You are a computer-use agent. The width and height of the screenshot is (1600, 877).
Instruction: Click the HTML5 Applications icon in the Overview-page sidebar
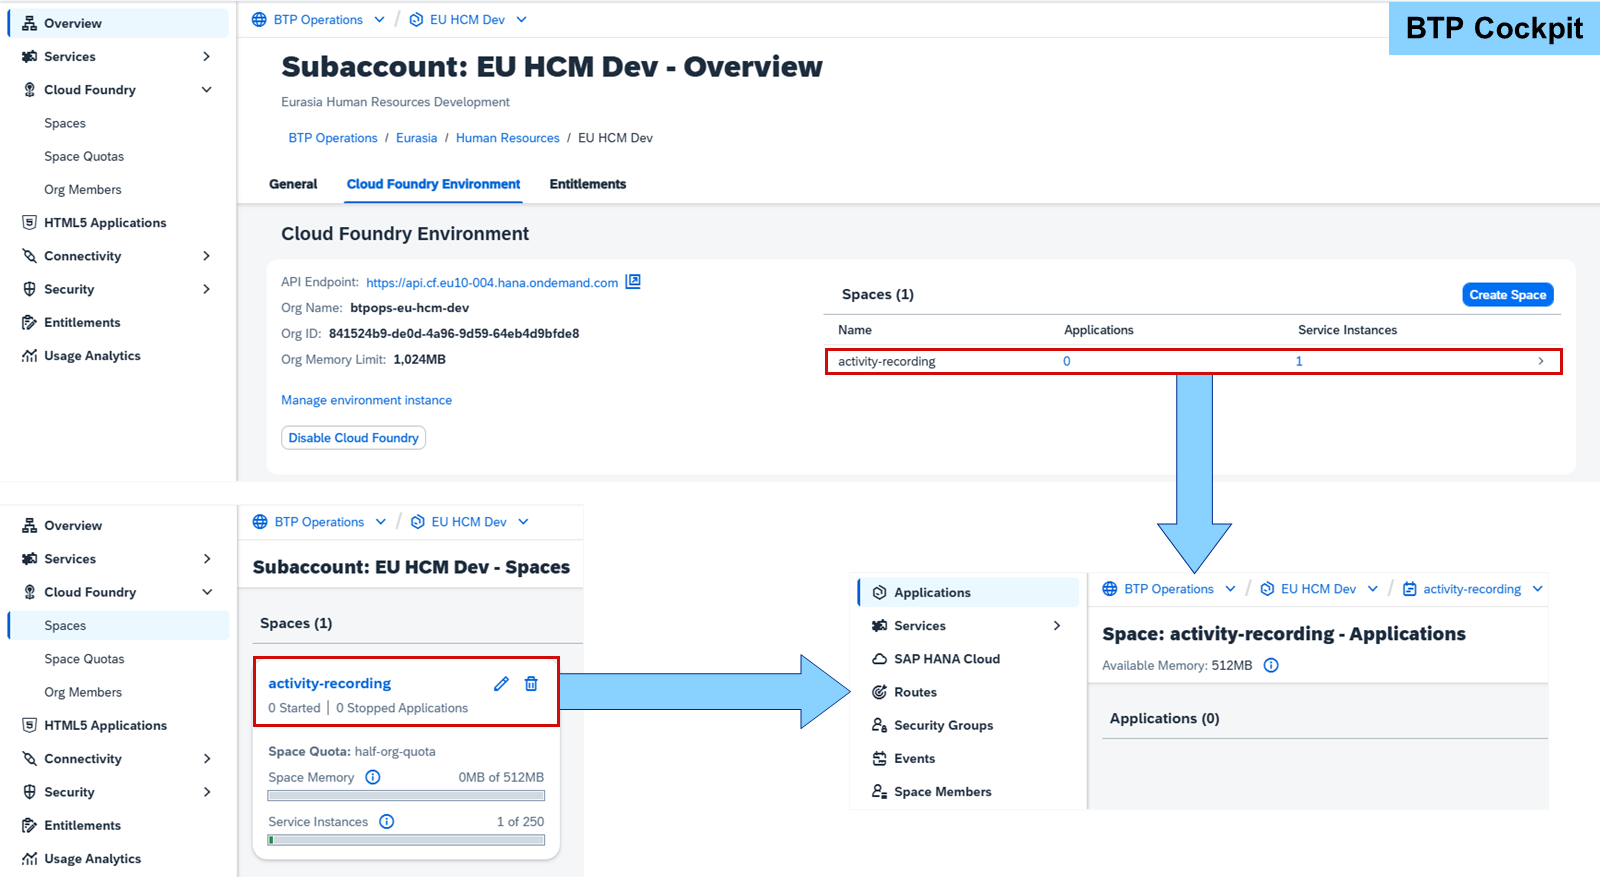tap(30, 223)
